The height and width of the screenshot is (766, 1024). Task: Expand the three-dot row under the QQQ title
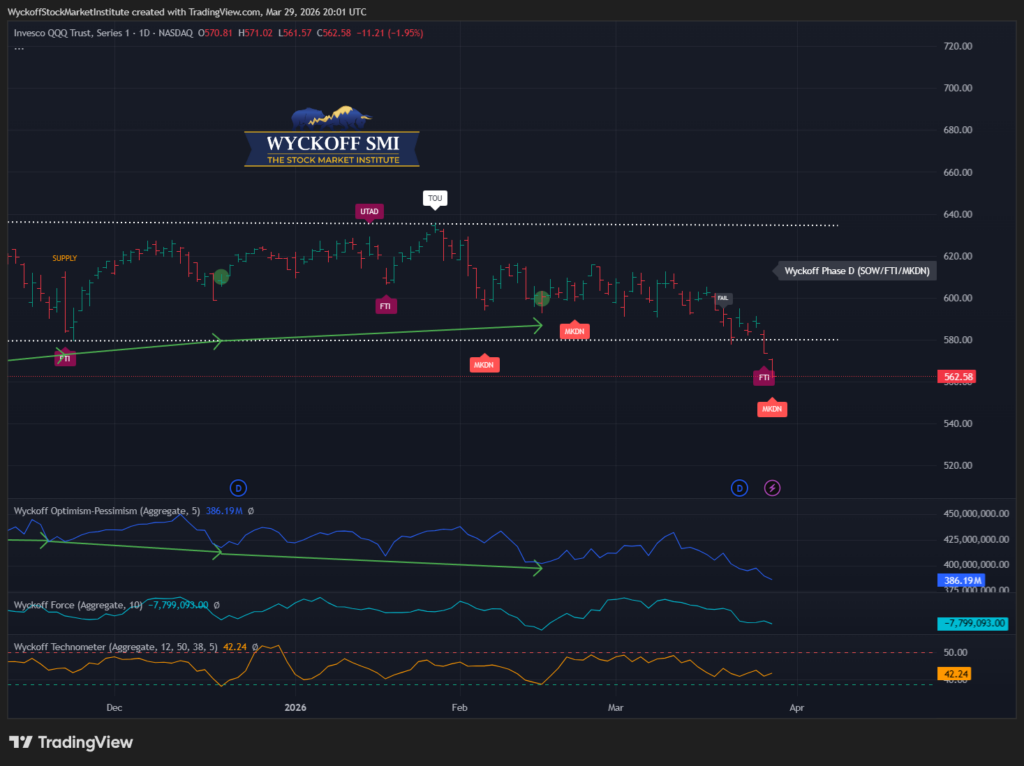[19, 47]
